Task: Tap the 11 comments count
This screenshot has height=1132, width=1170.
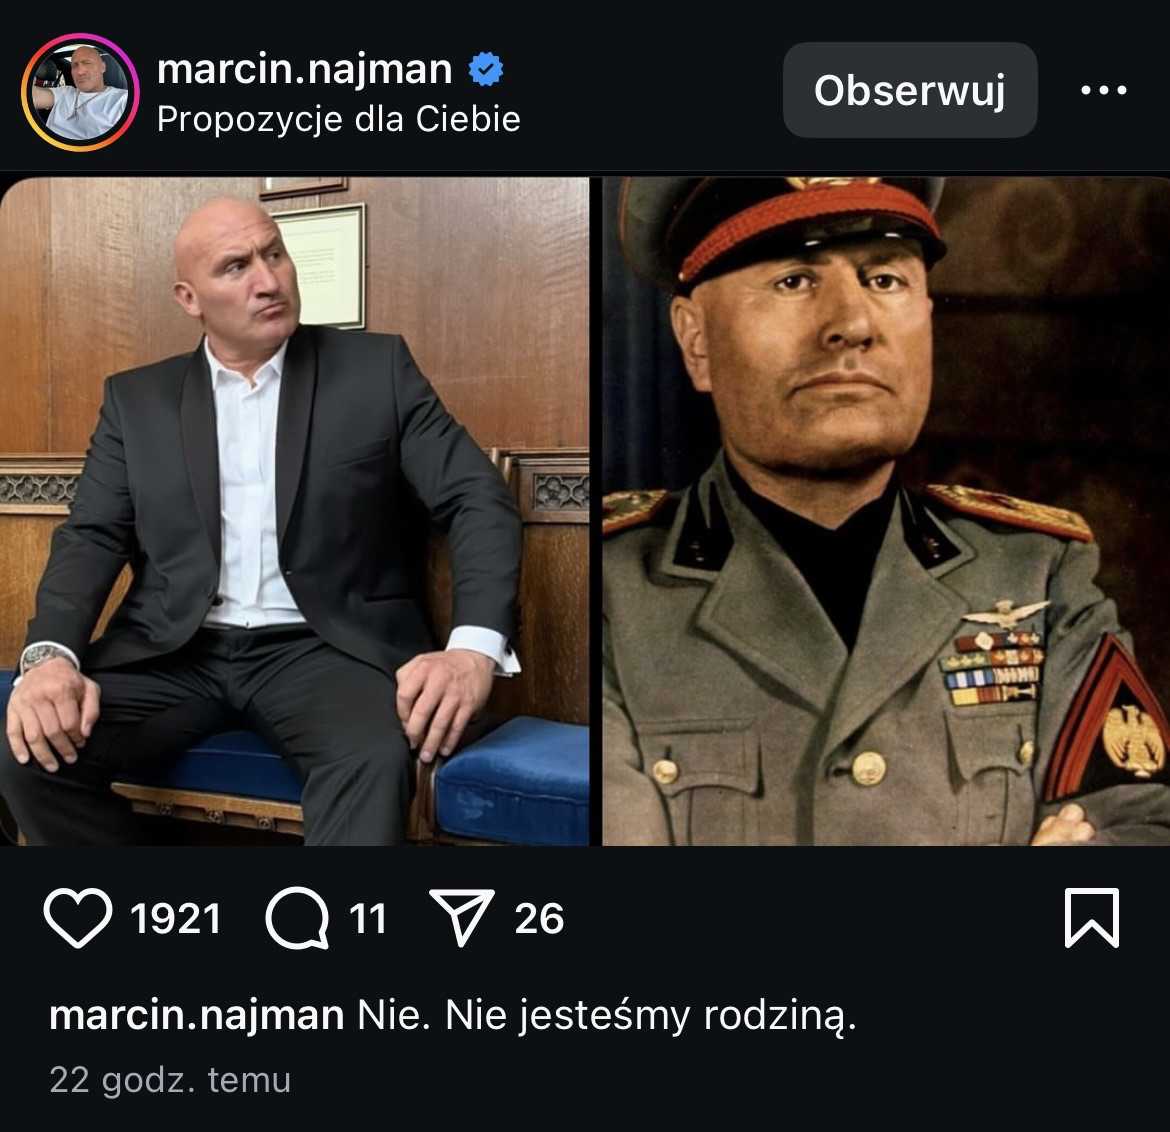Action: (368, 919)
